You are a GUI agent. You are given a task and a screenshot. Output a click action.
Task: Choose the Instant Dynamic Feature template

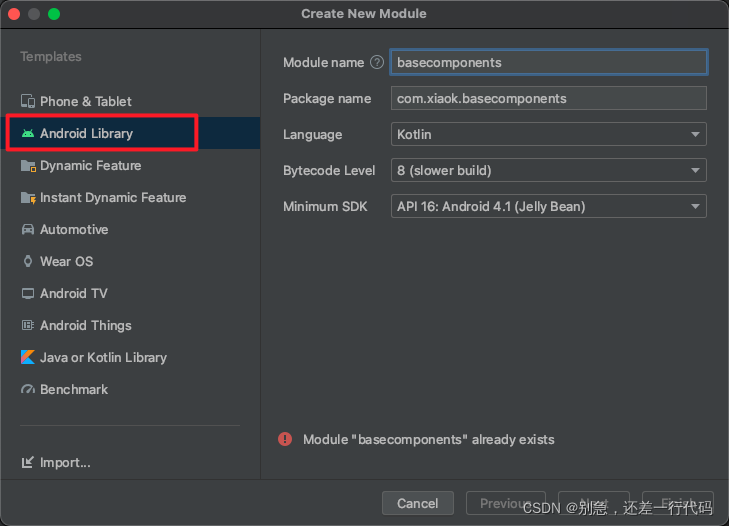click(130, 198)
